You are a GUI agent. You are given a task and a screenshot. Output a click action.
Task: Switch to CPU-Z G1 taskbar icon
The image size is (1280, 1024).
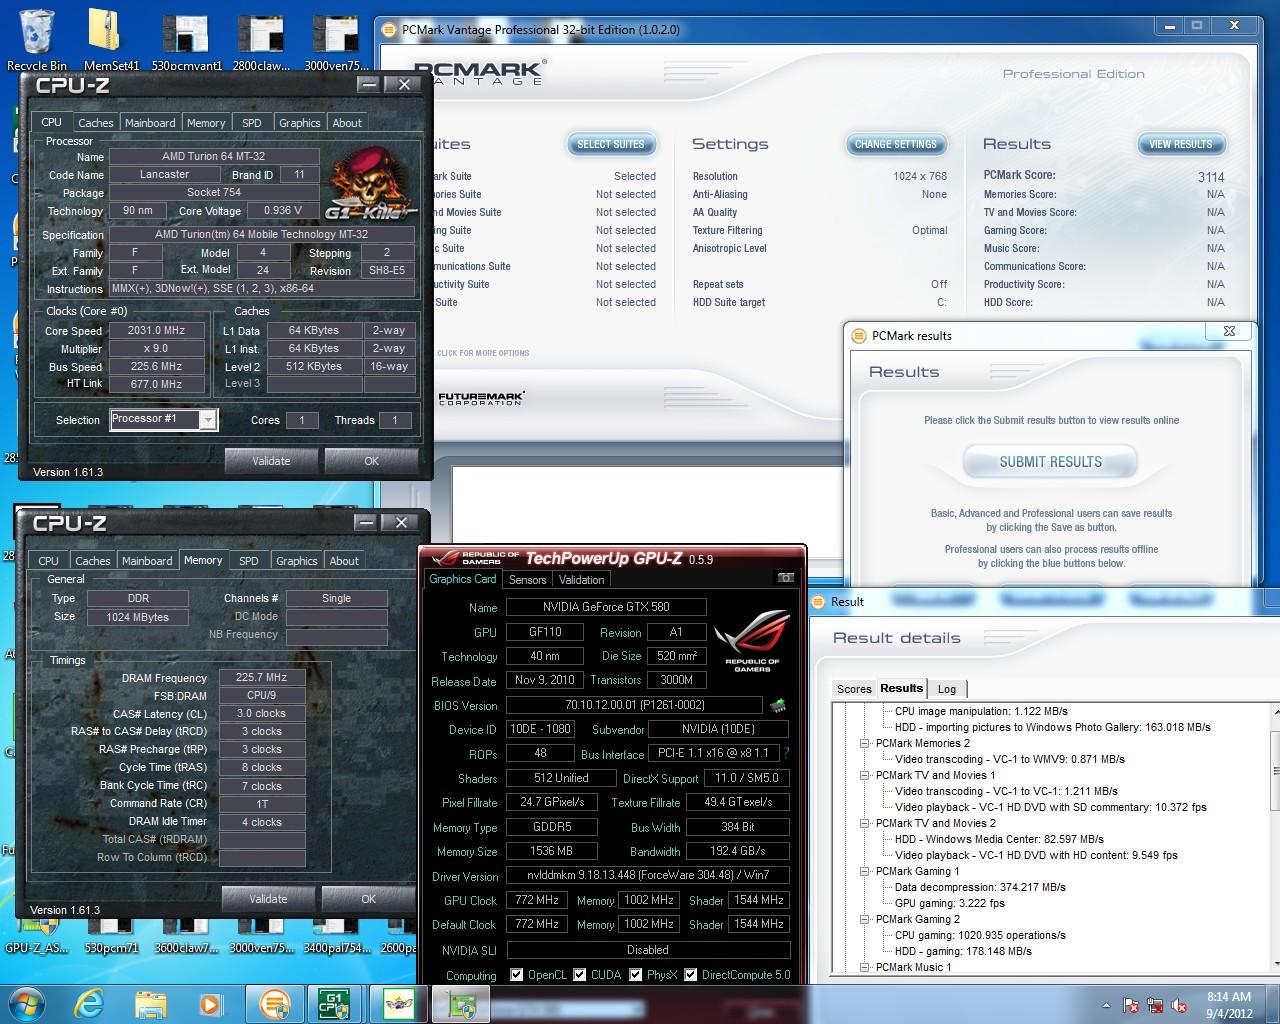point(334,1003)
